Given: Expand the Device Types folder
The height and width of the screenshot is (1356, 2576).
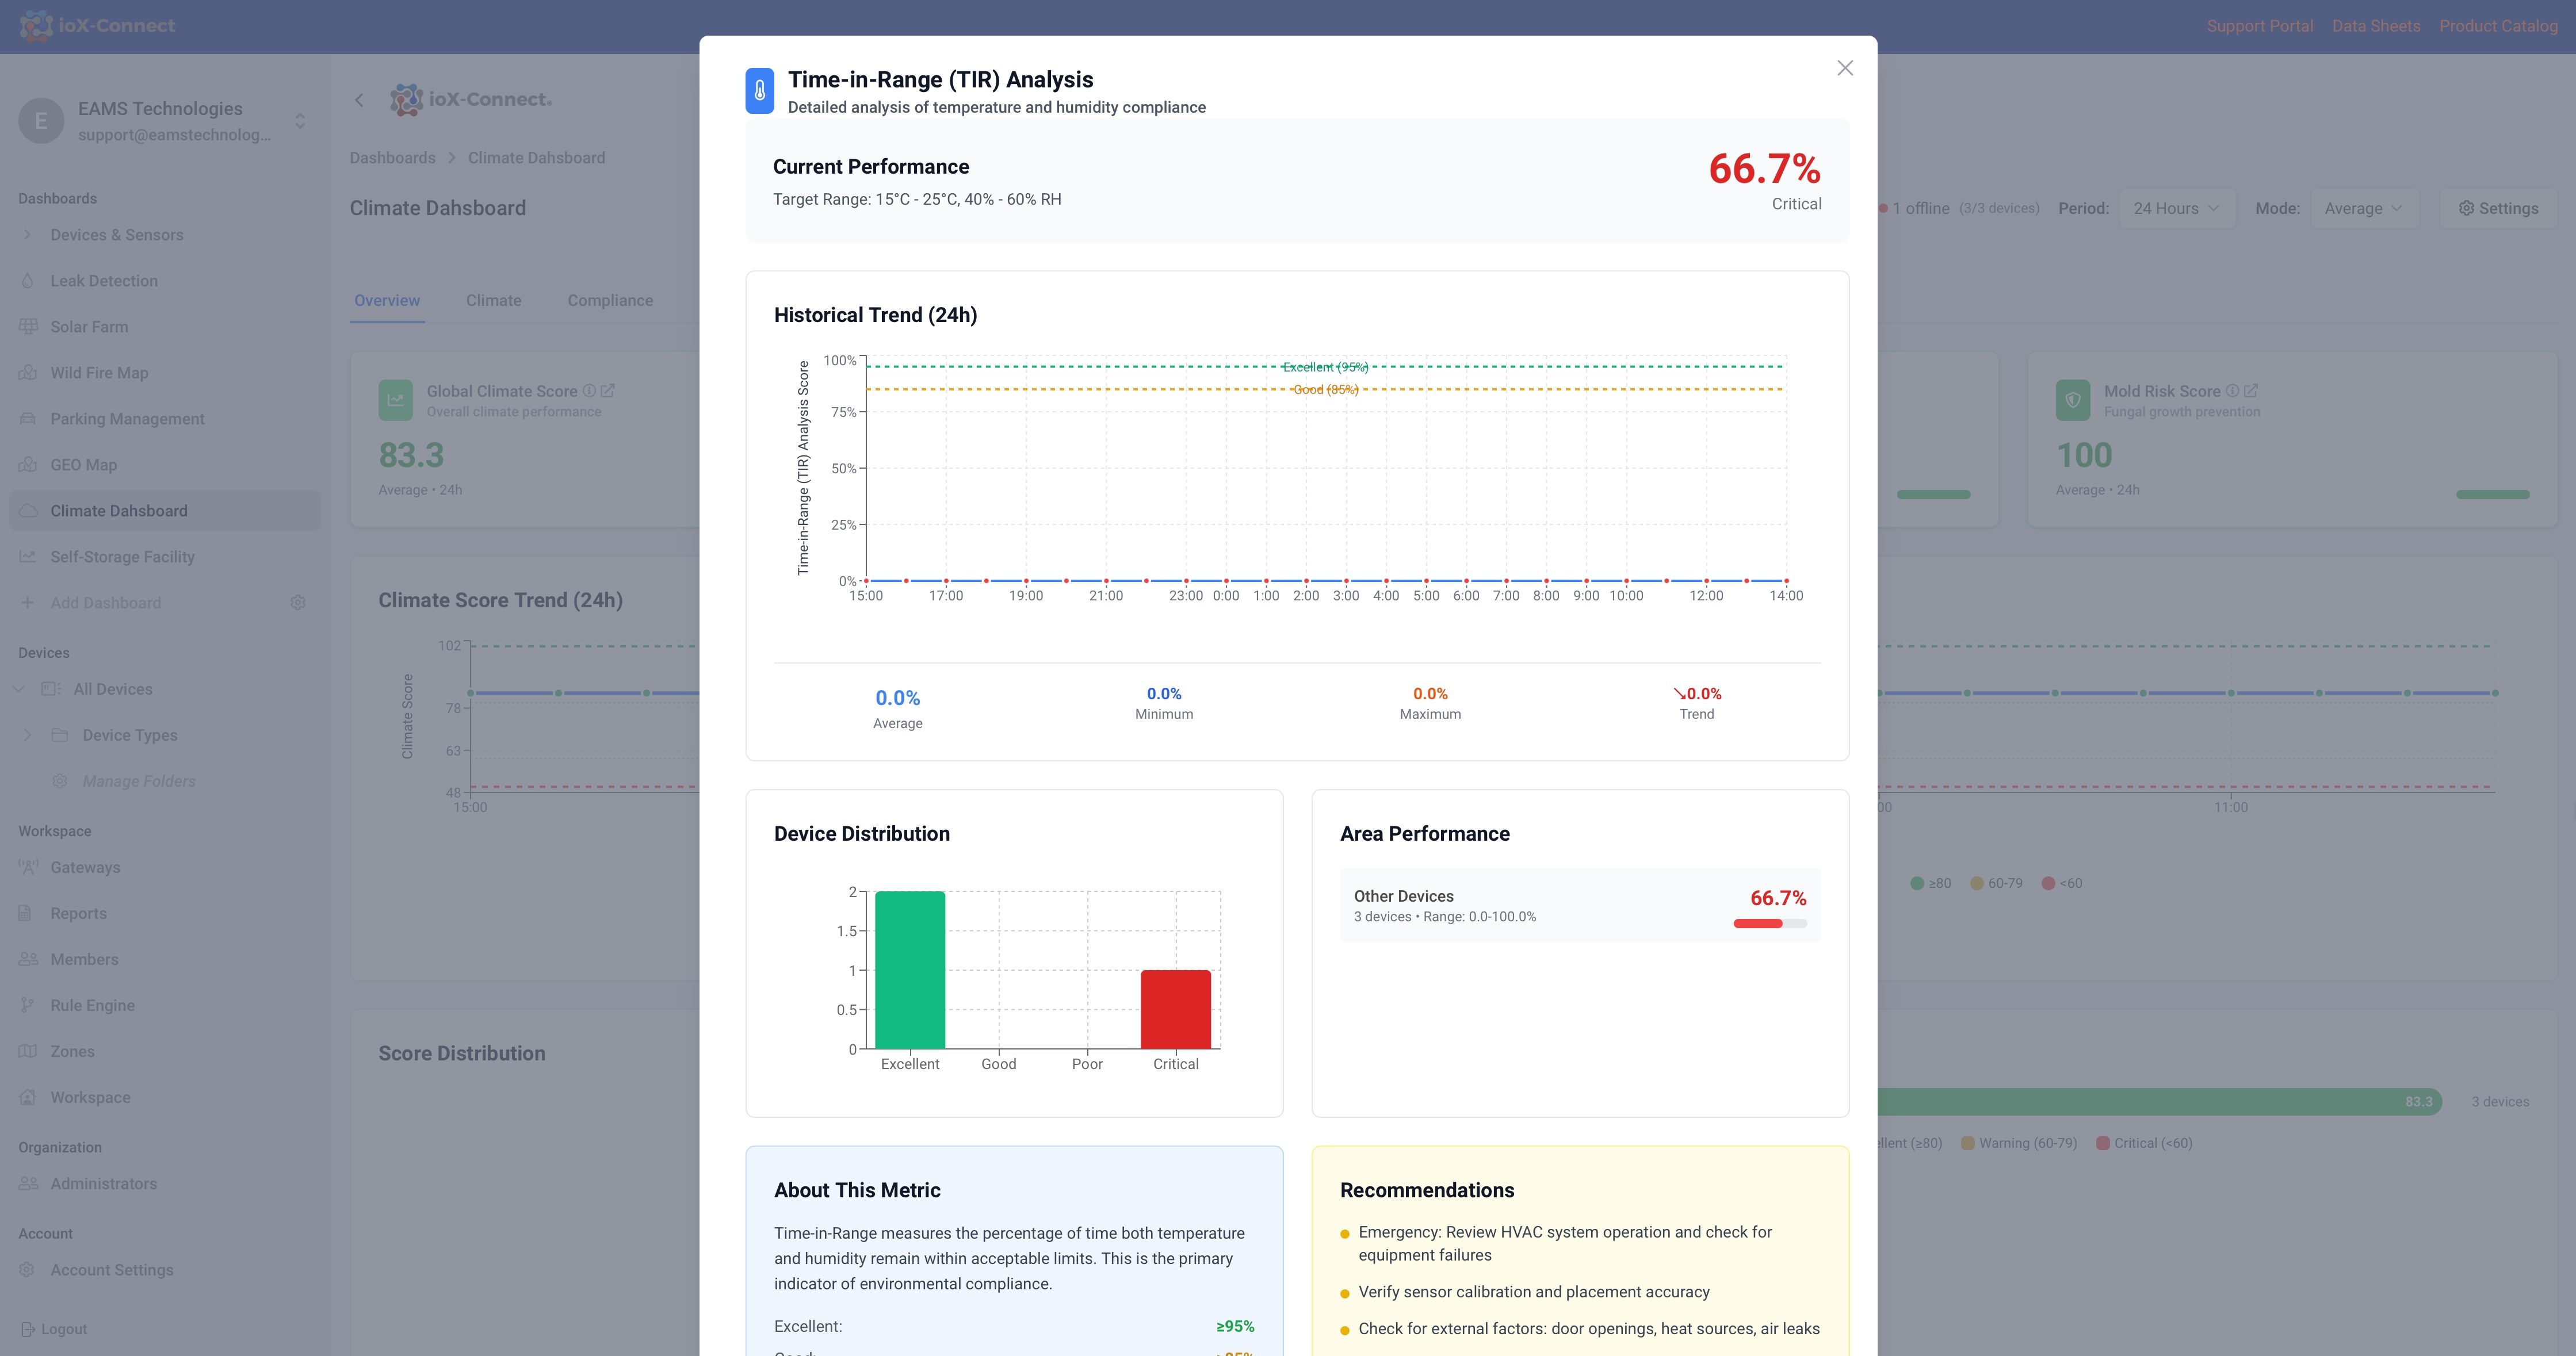Looking at the screenshot, I should [27, 735].
